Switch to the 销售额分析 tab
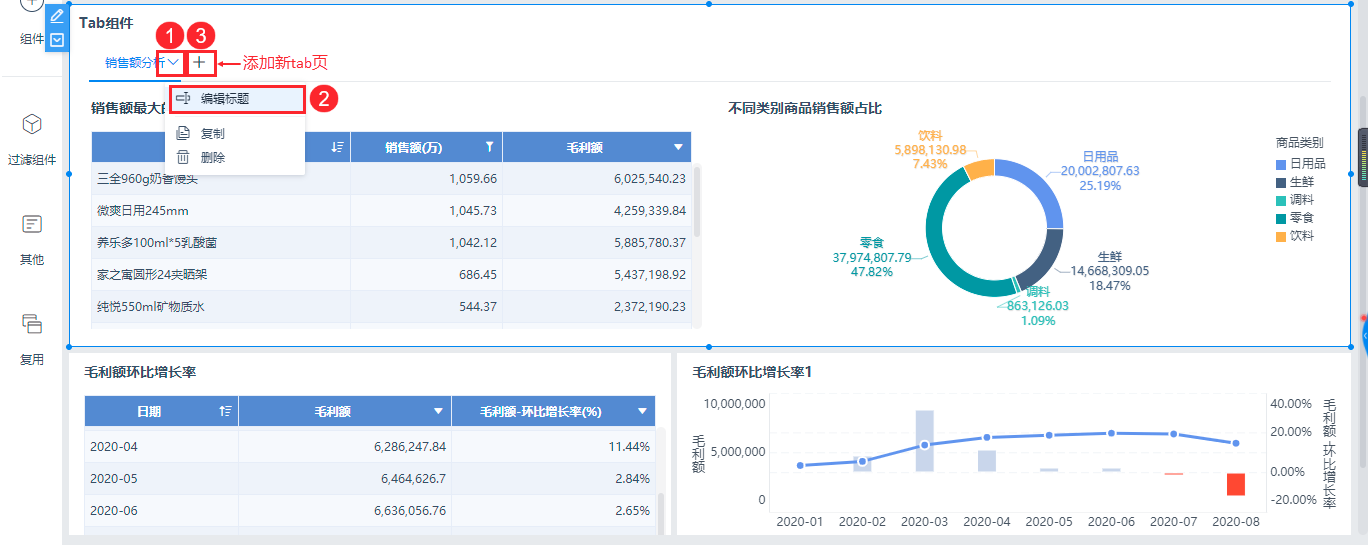The height and width of the screenshot is (545, 1368). coord(135,62)
